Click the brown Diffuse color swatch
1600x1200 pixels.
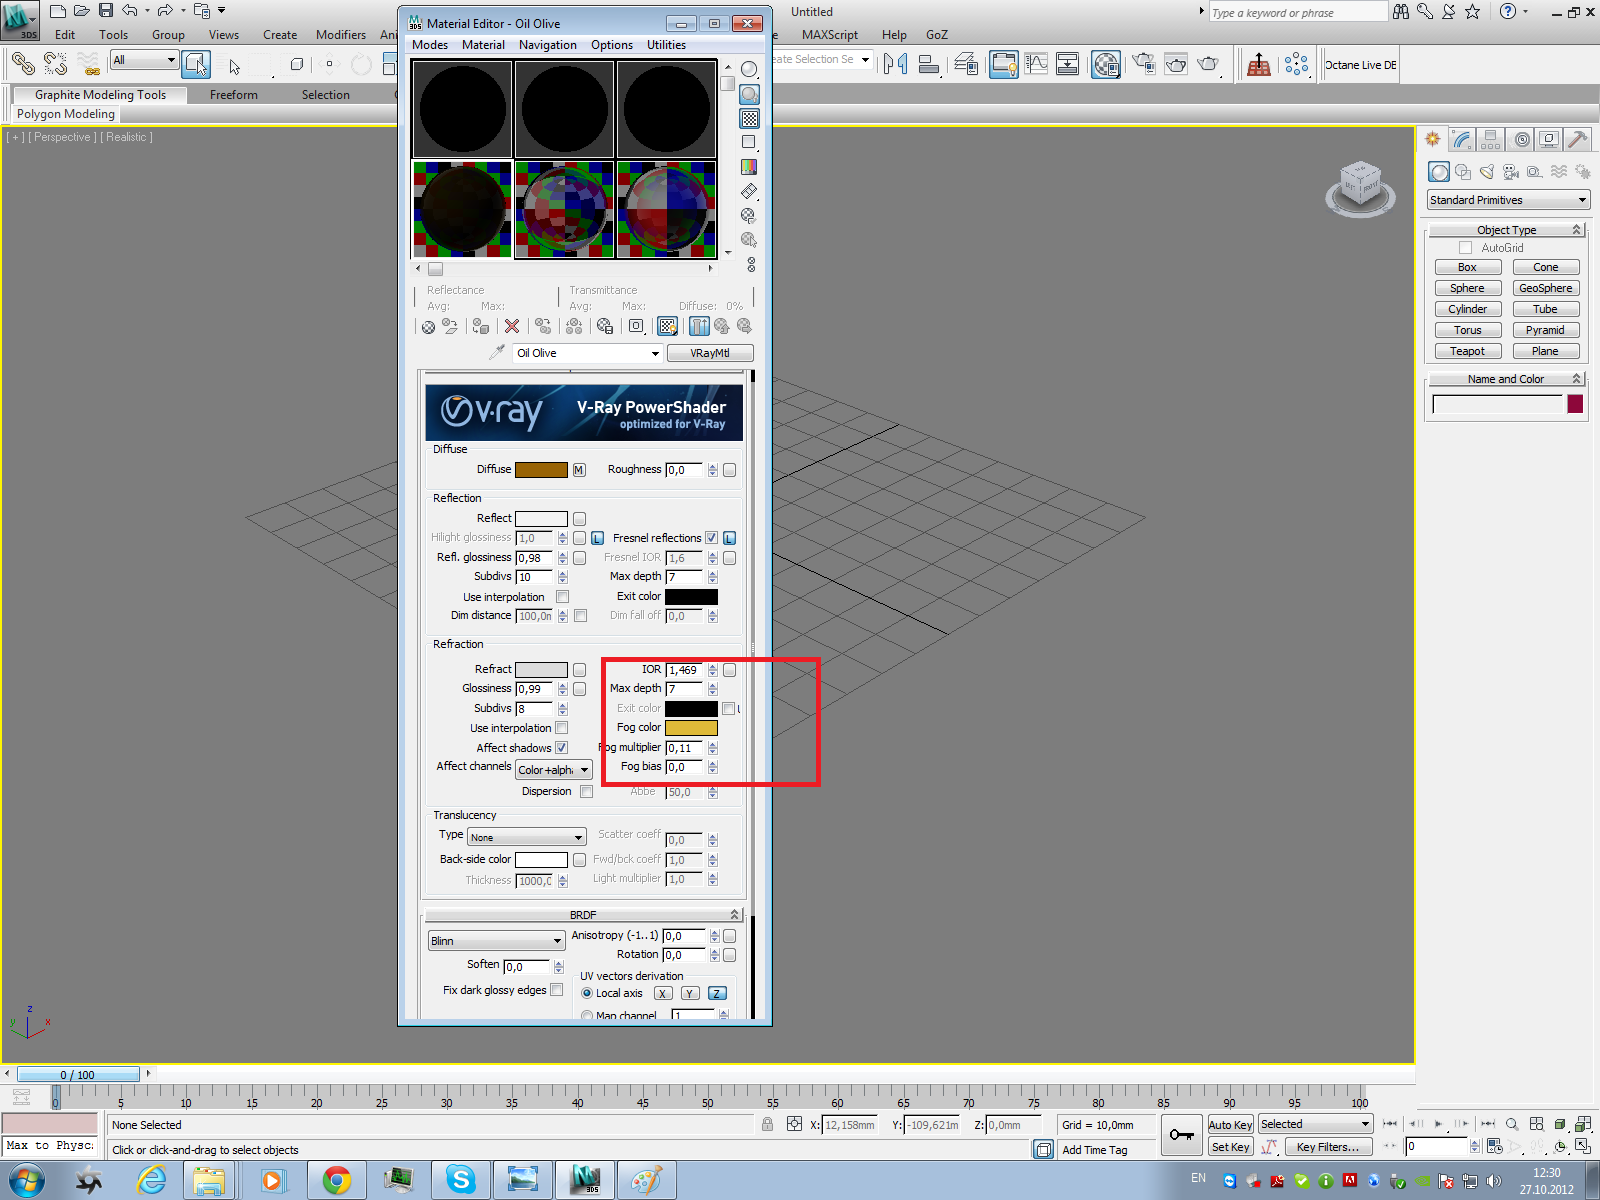point(541,470)
